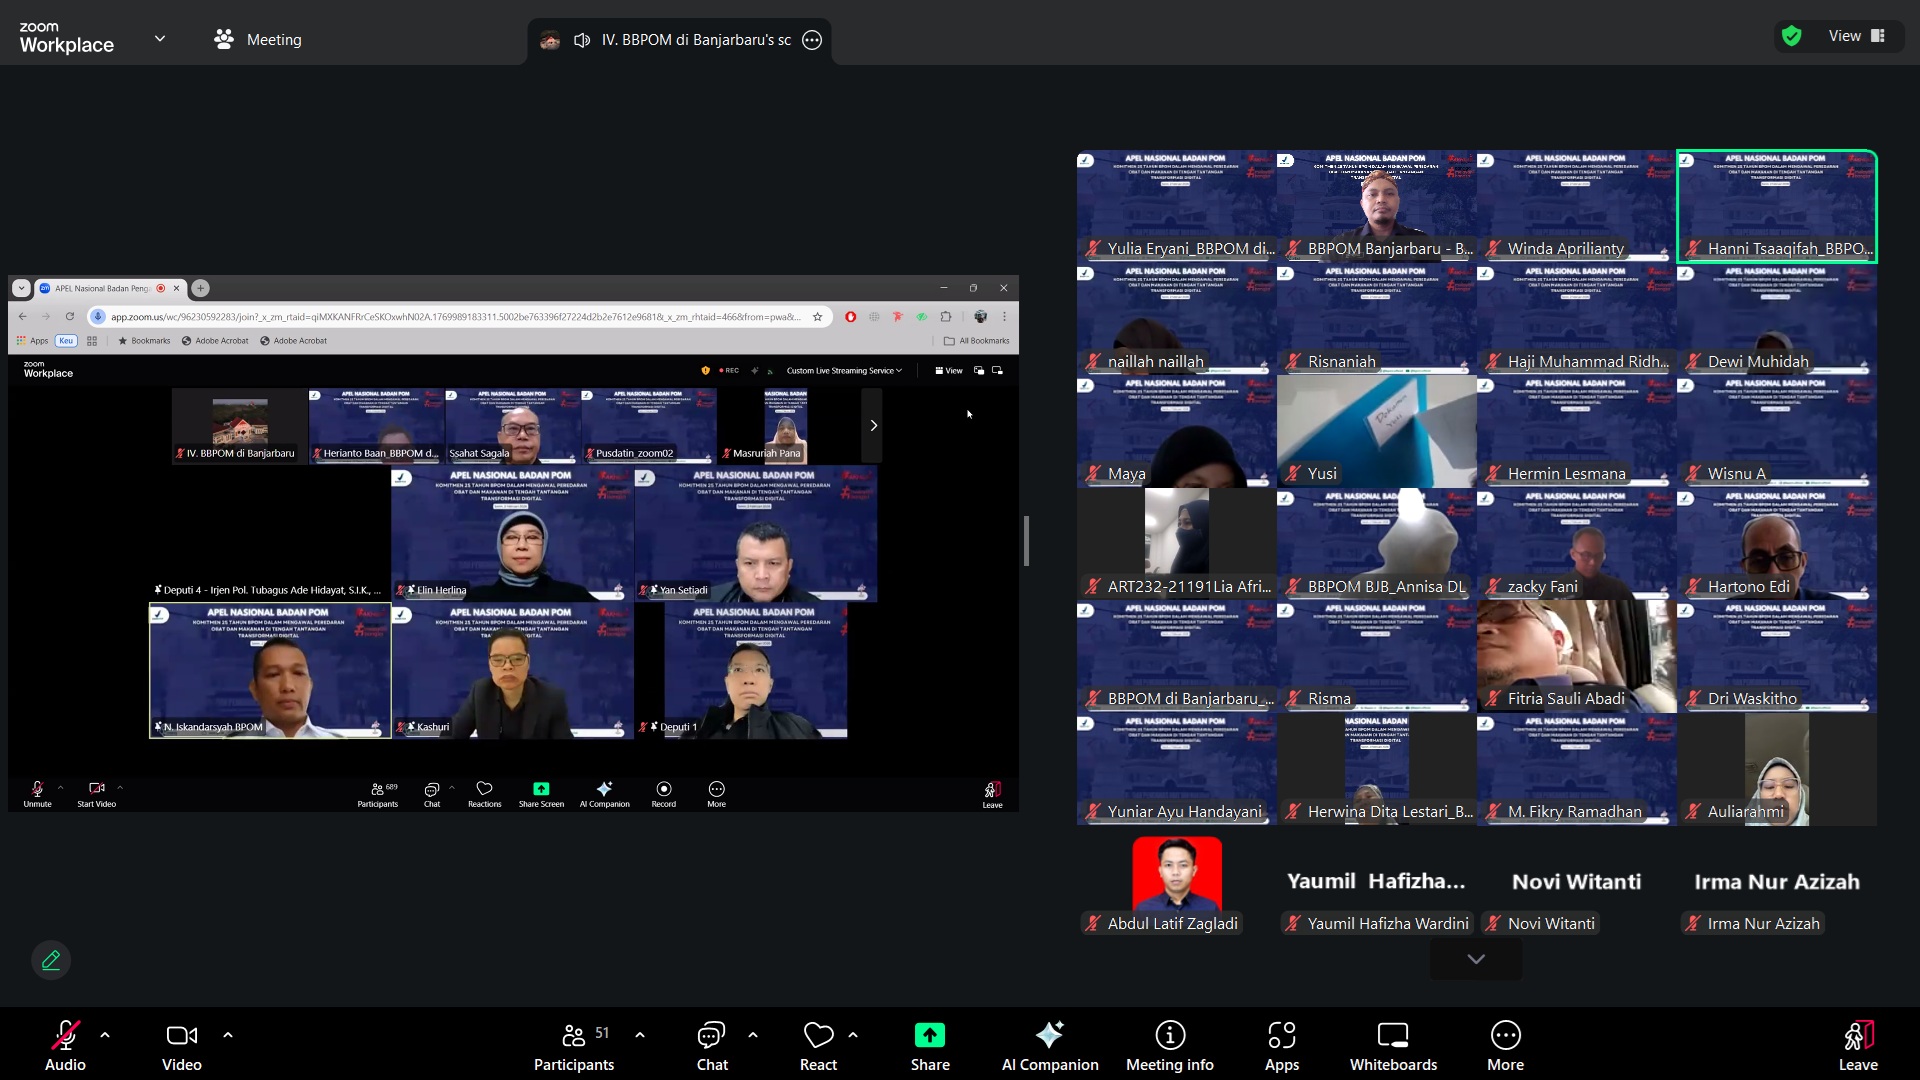Expand video options arrow beside Video
Image resolution: width=1920 pixels, height=1080 pixels.
(x=228, y=1035)
